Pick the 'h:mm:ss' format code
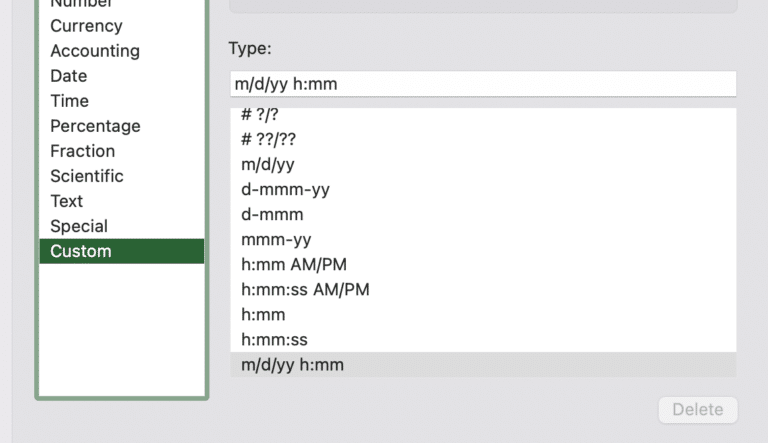This screenshot has height=443, width=768. [x=274, y=340]
